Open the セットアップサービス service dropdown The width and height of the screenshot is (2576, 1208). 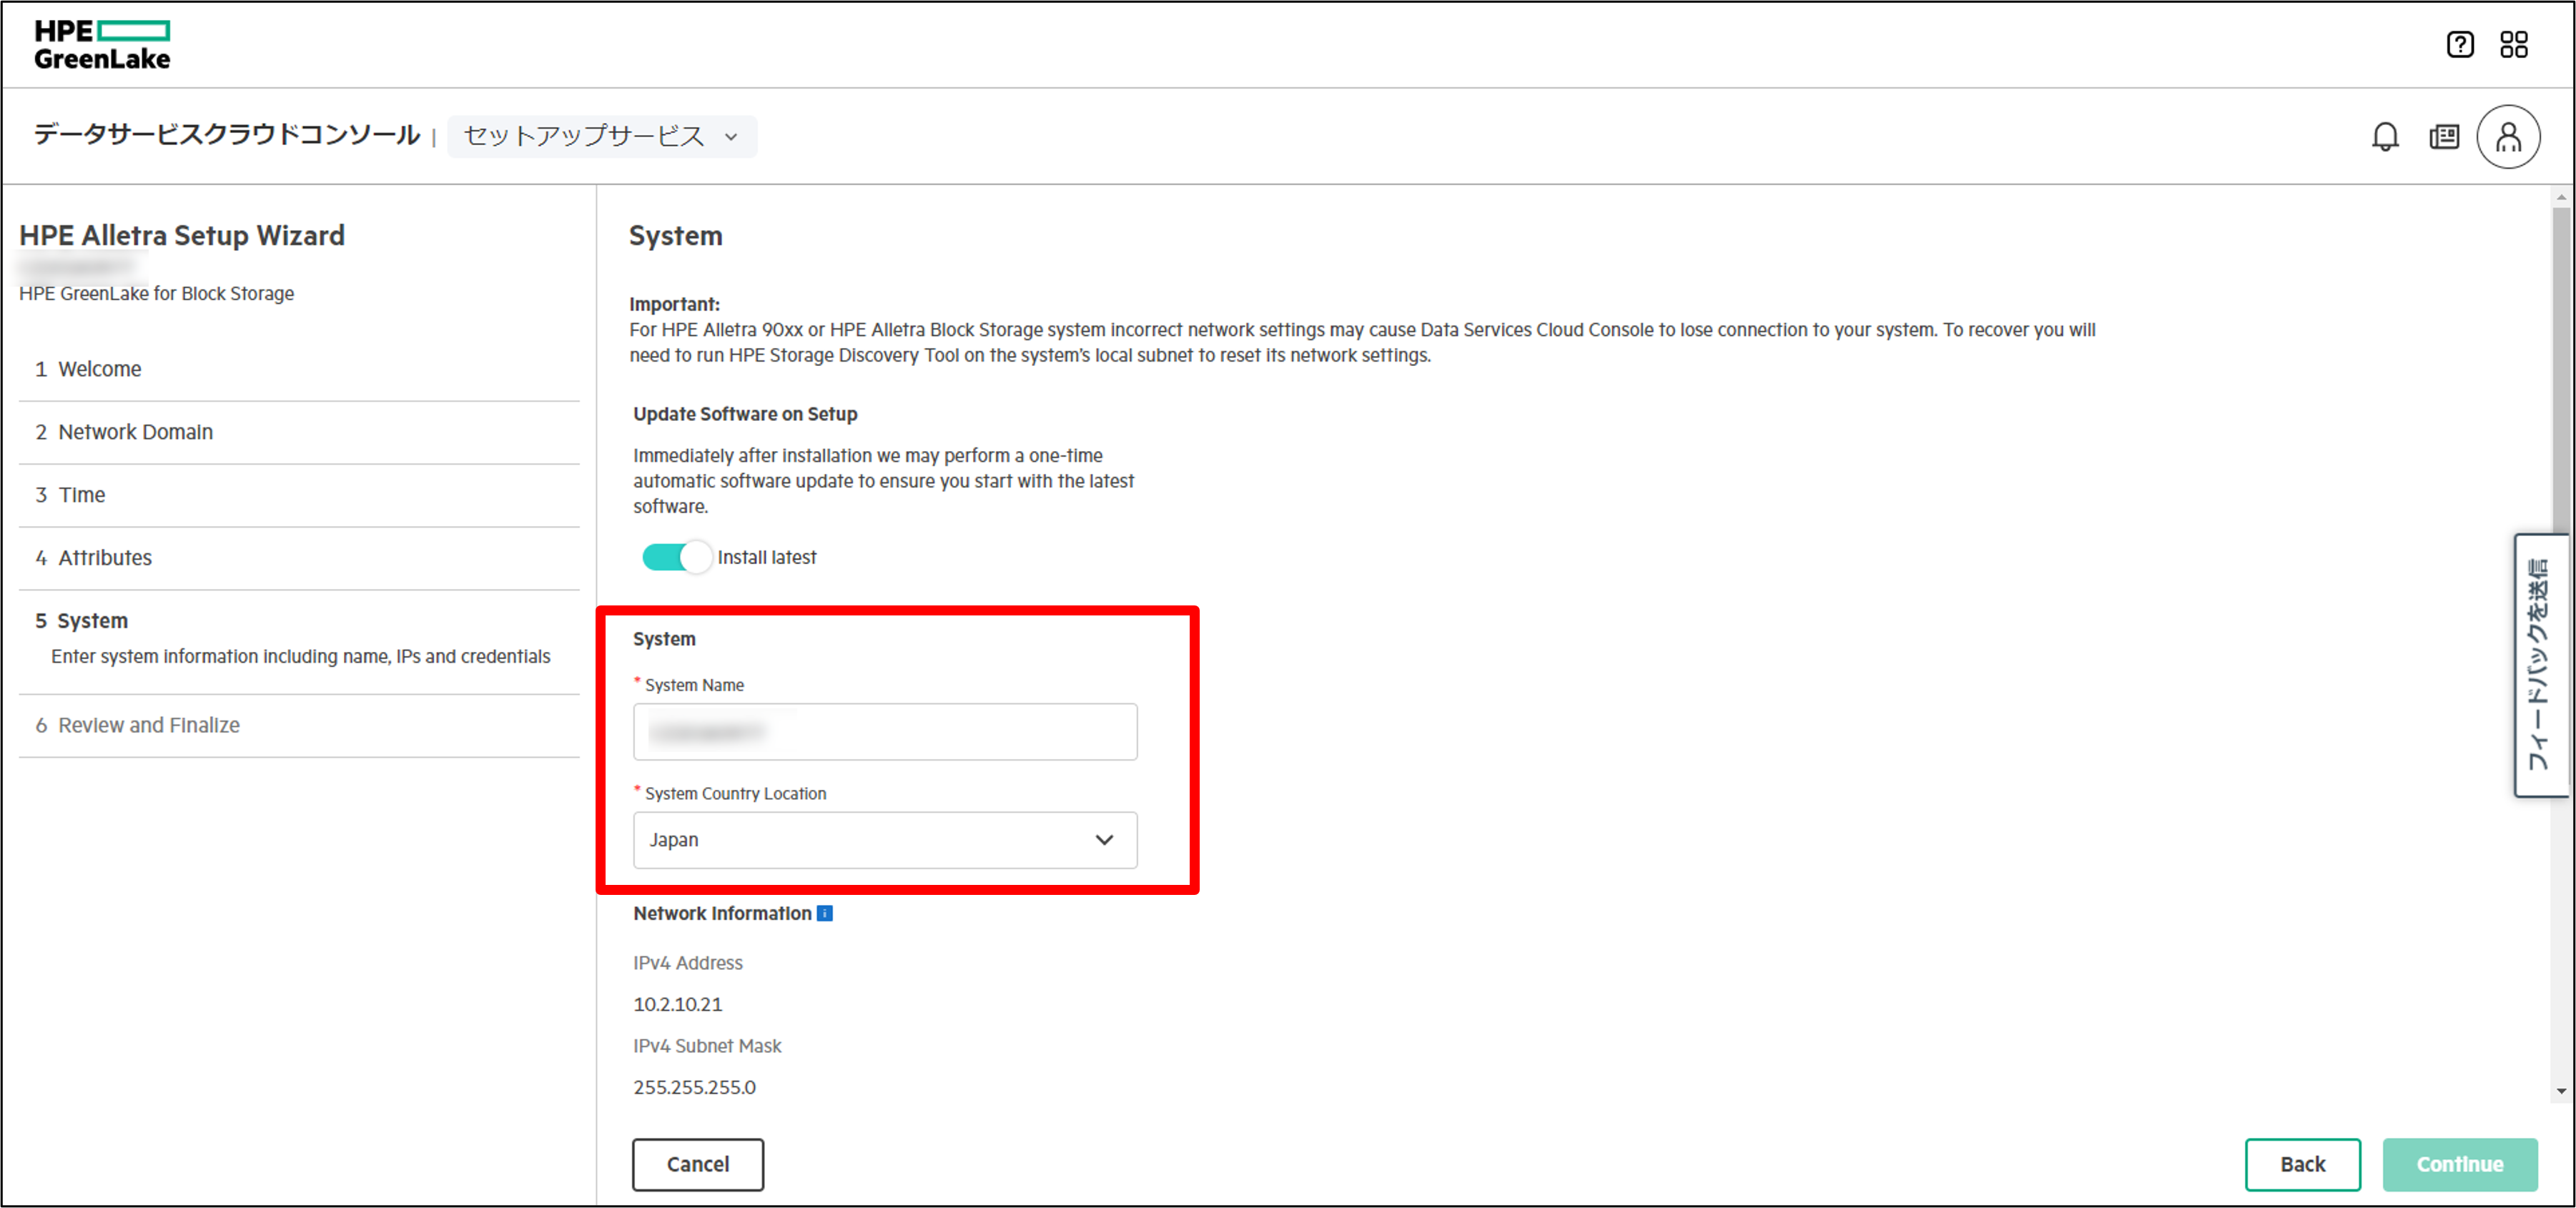point(602,136)
